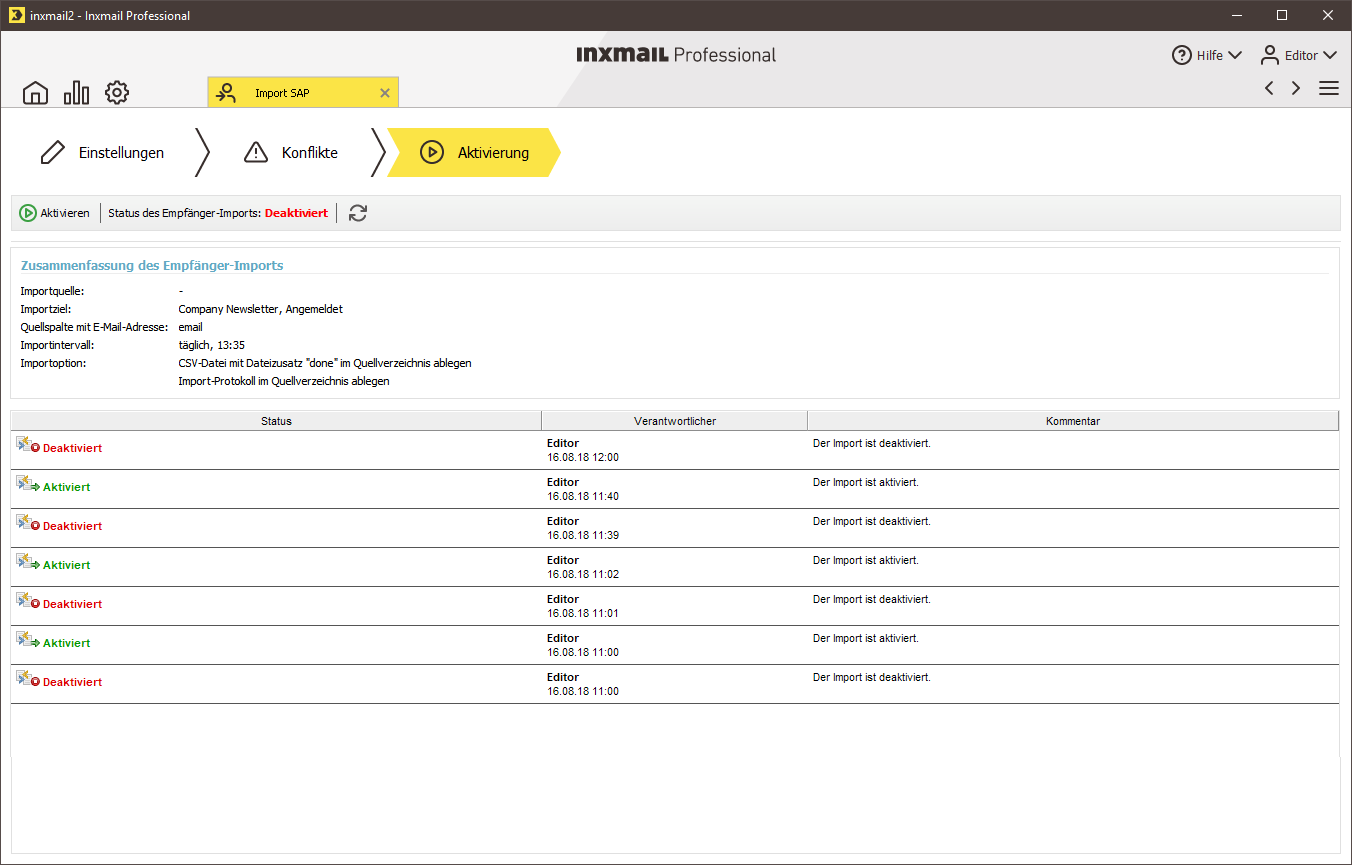
Task: Click the status icon of the 11:02 Aktiviert row
Action: pyautogui.click(x=28, y=561)
